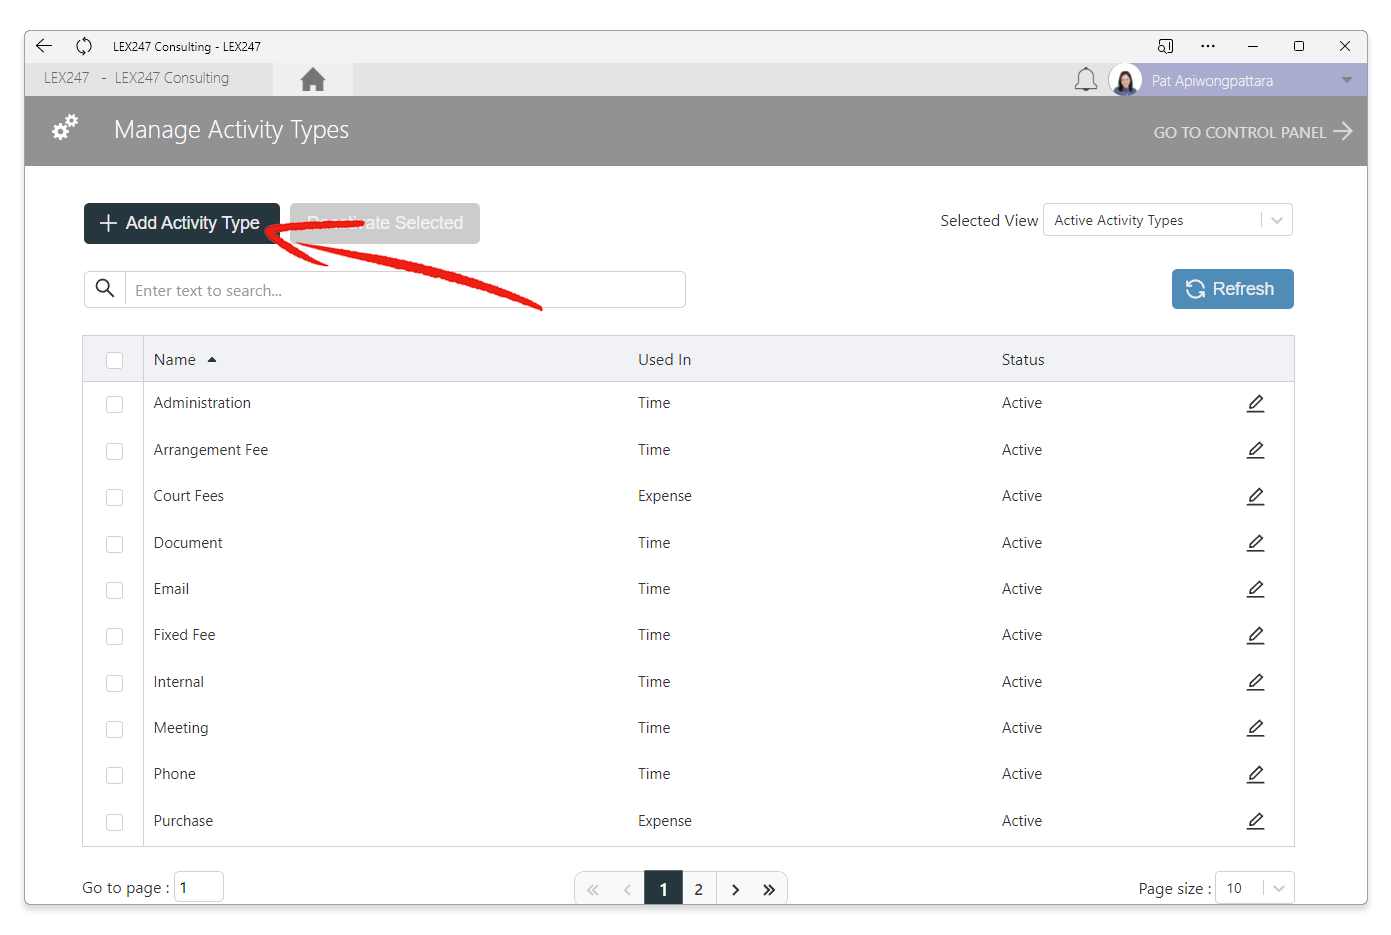
Task: Click the search magnifier icon
Action: tap(105, 289)
